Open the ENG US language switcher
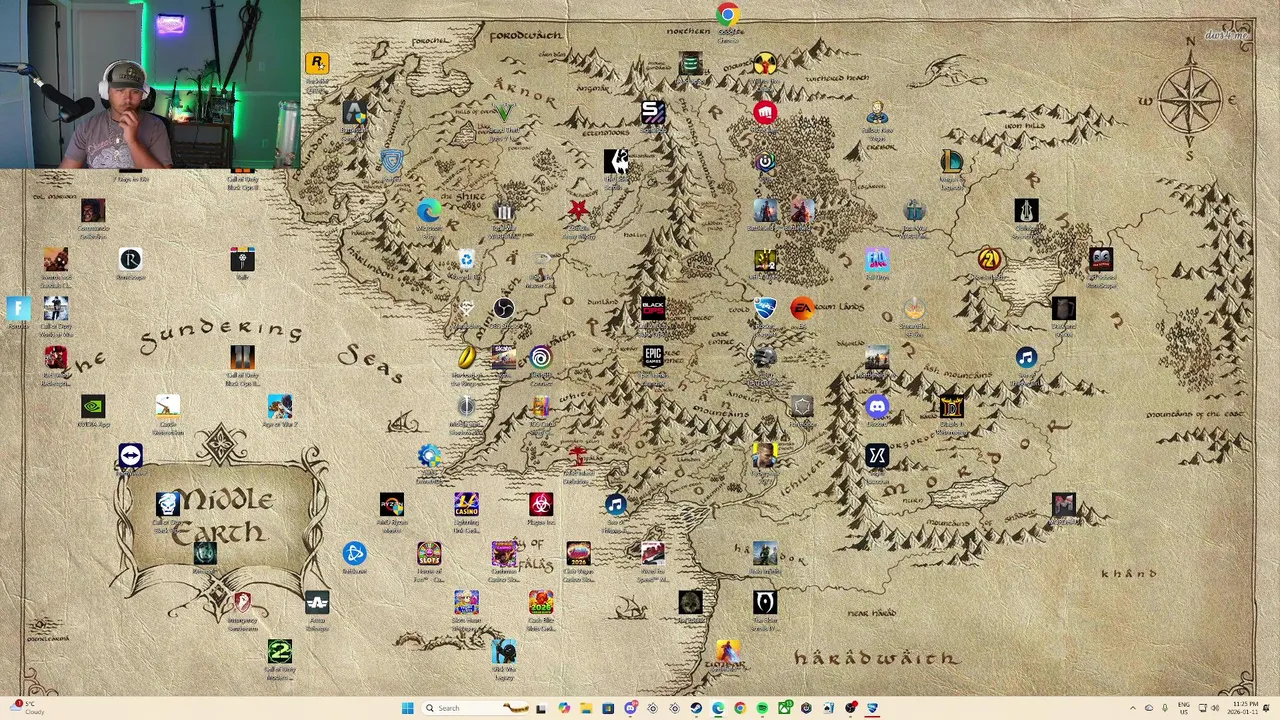The width and height of the screenshot is (1280, 720). [x=1184, y=708]
